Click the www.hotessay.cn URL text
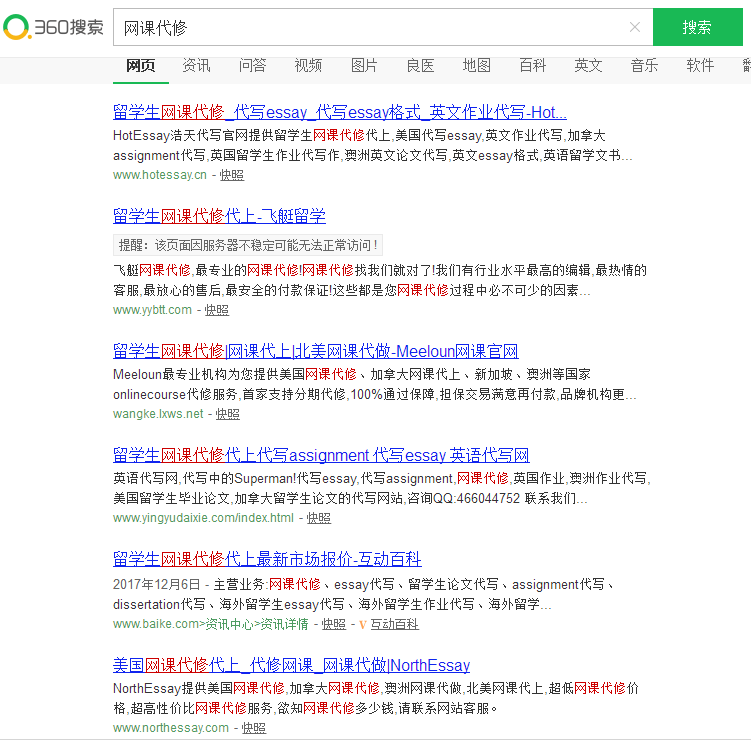The height and width of the screenshot is (740, 751). pyautogui.click(x=160, y=175)
